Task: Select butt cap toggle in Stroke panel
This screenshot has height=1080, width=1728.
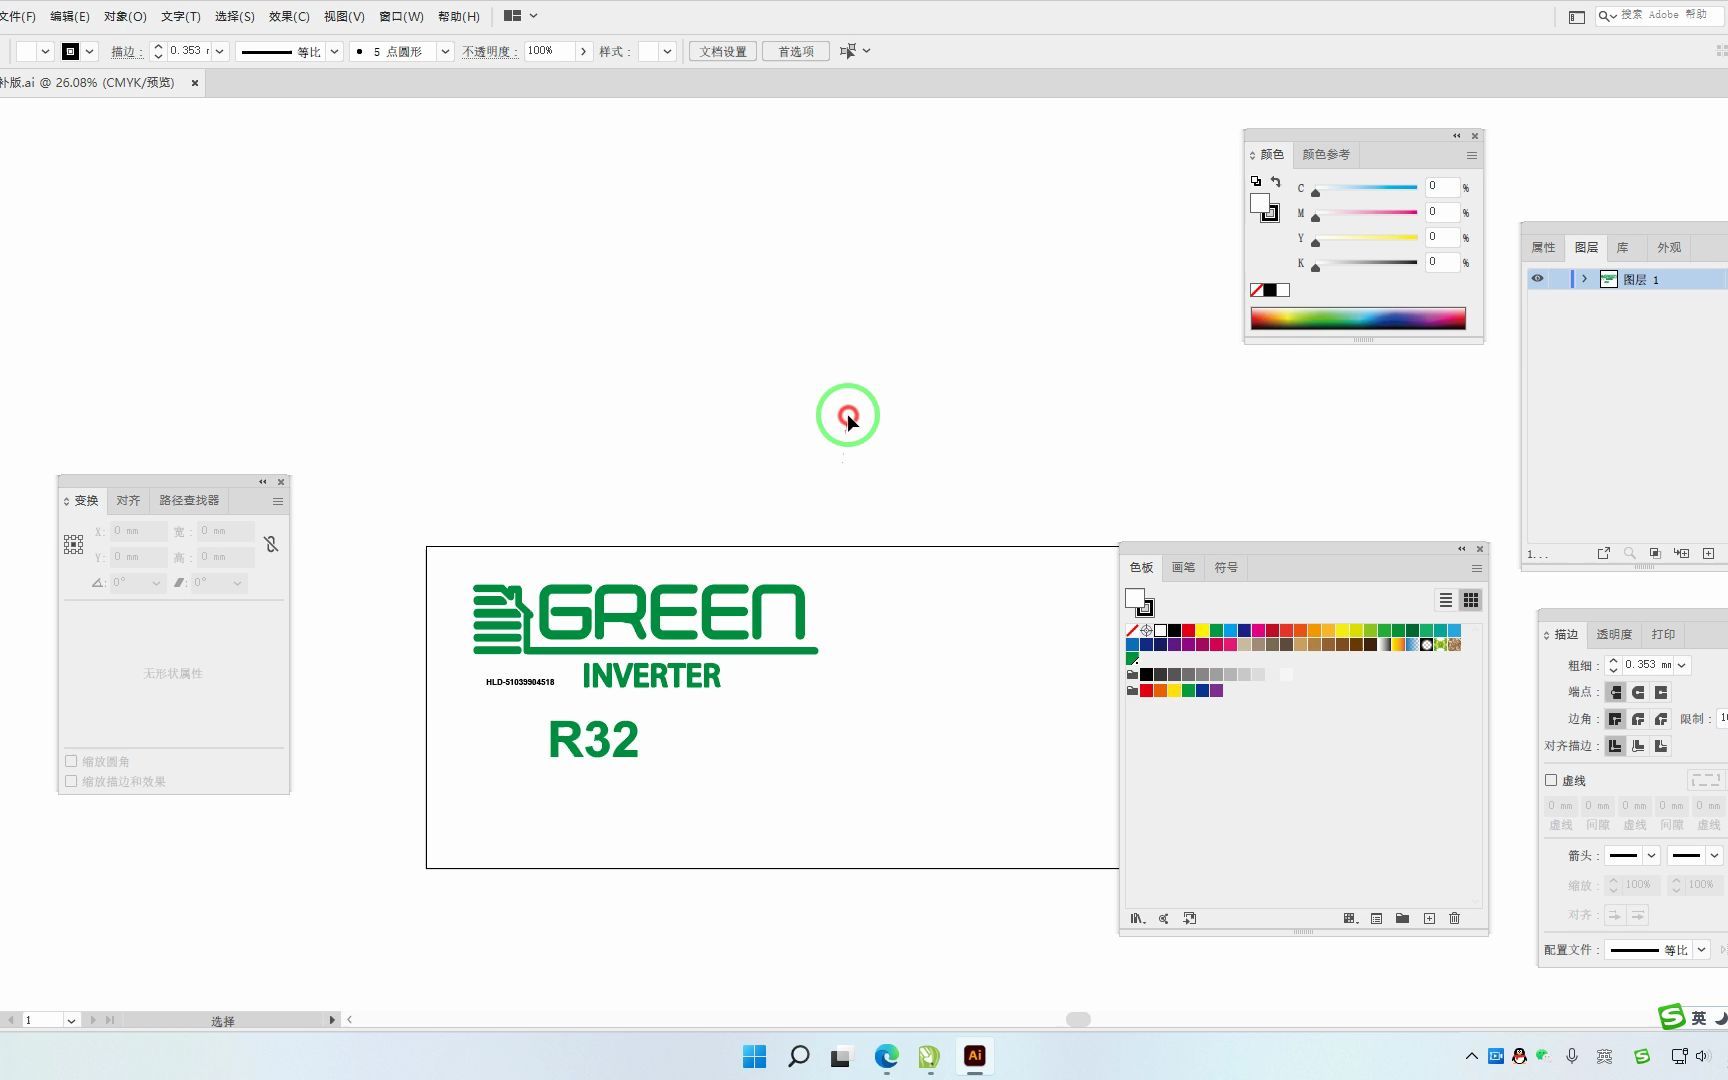Action: click(x=1615, y=692)
